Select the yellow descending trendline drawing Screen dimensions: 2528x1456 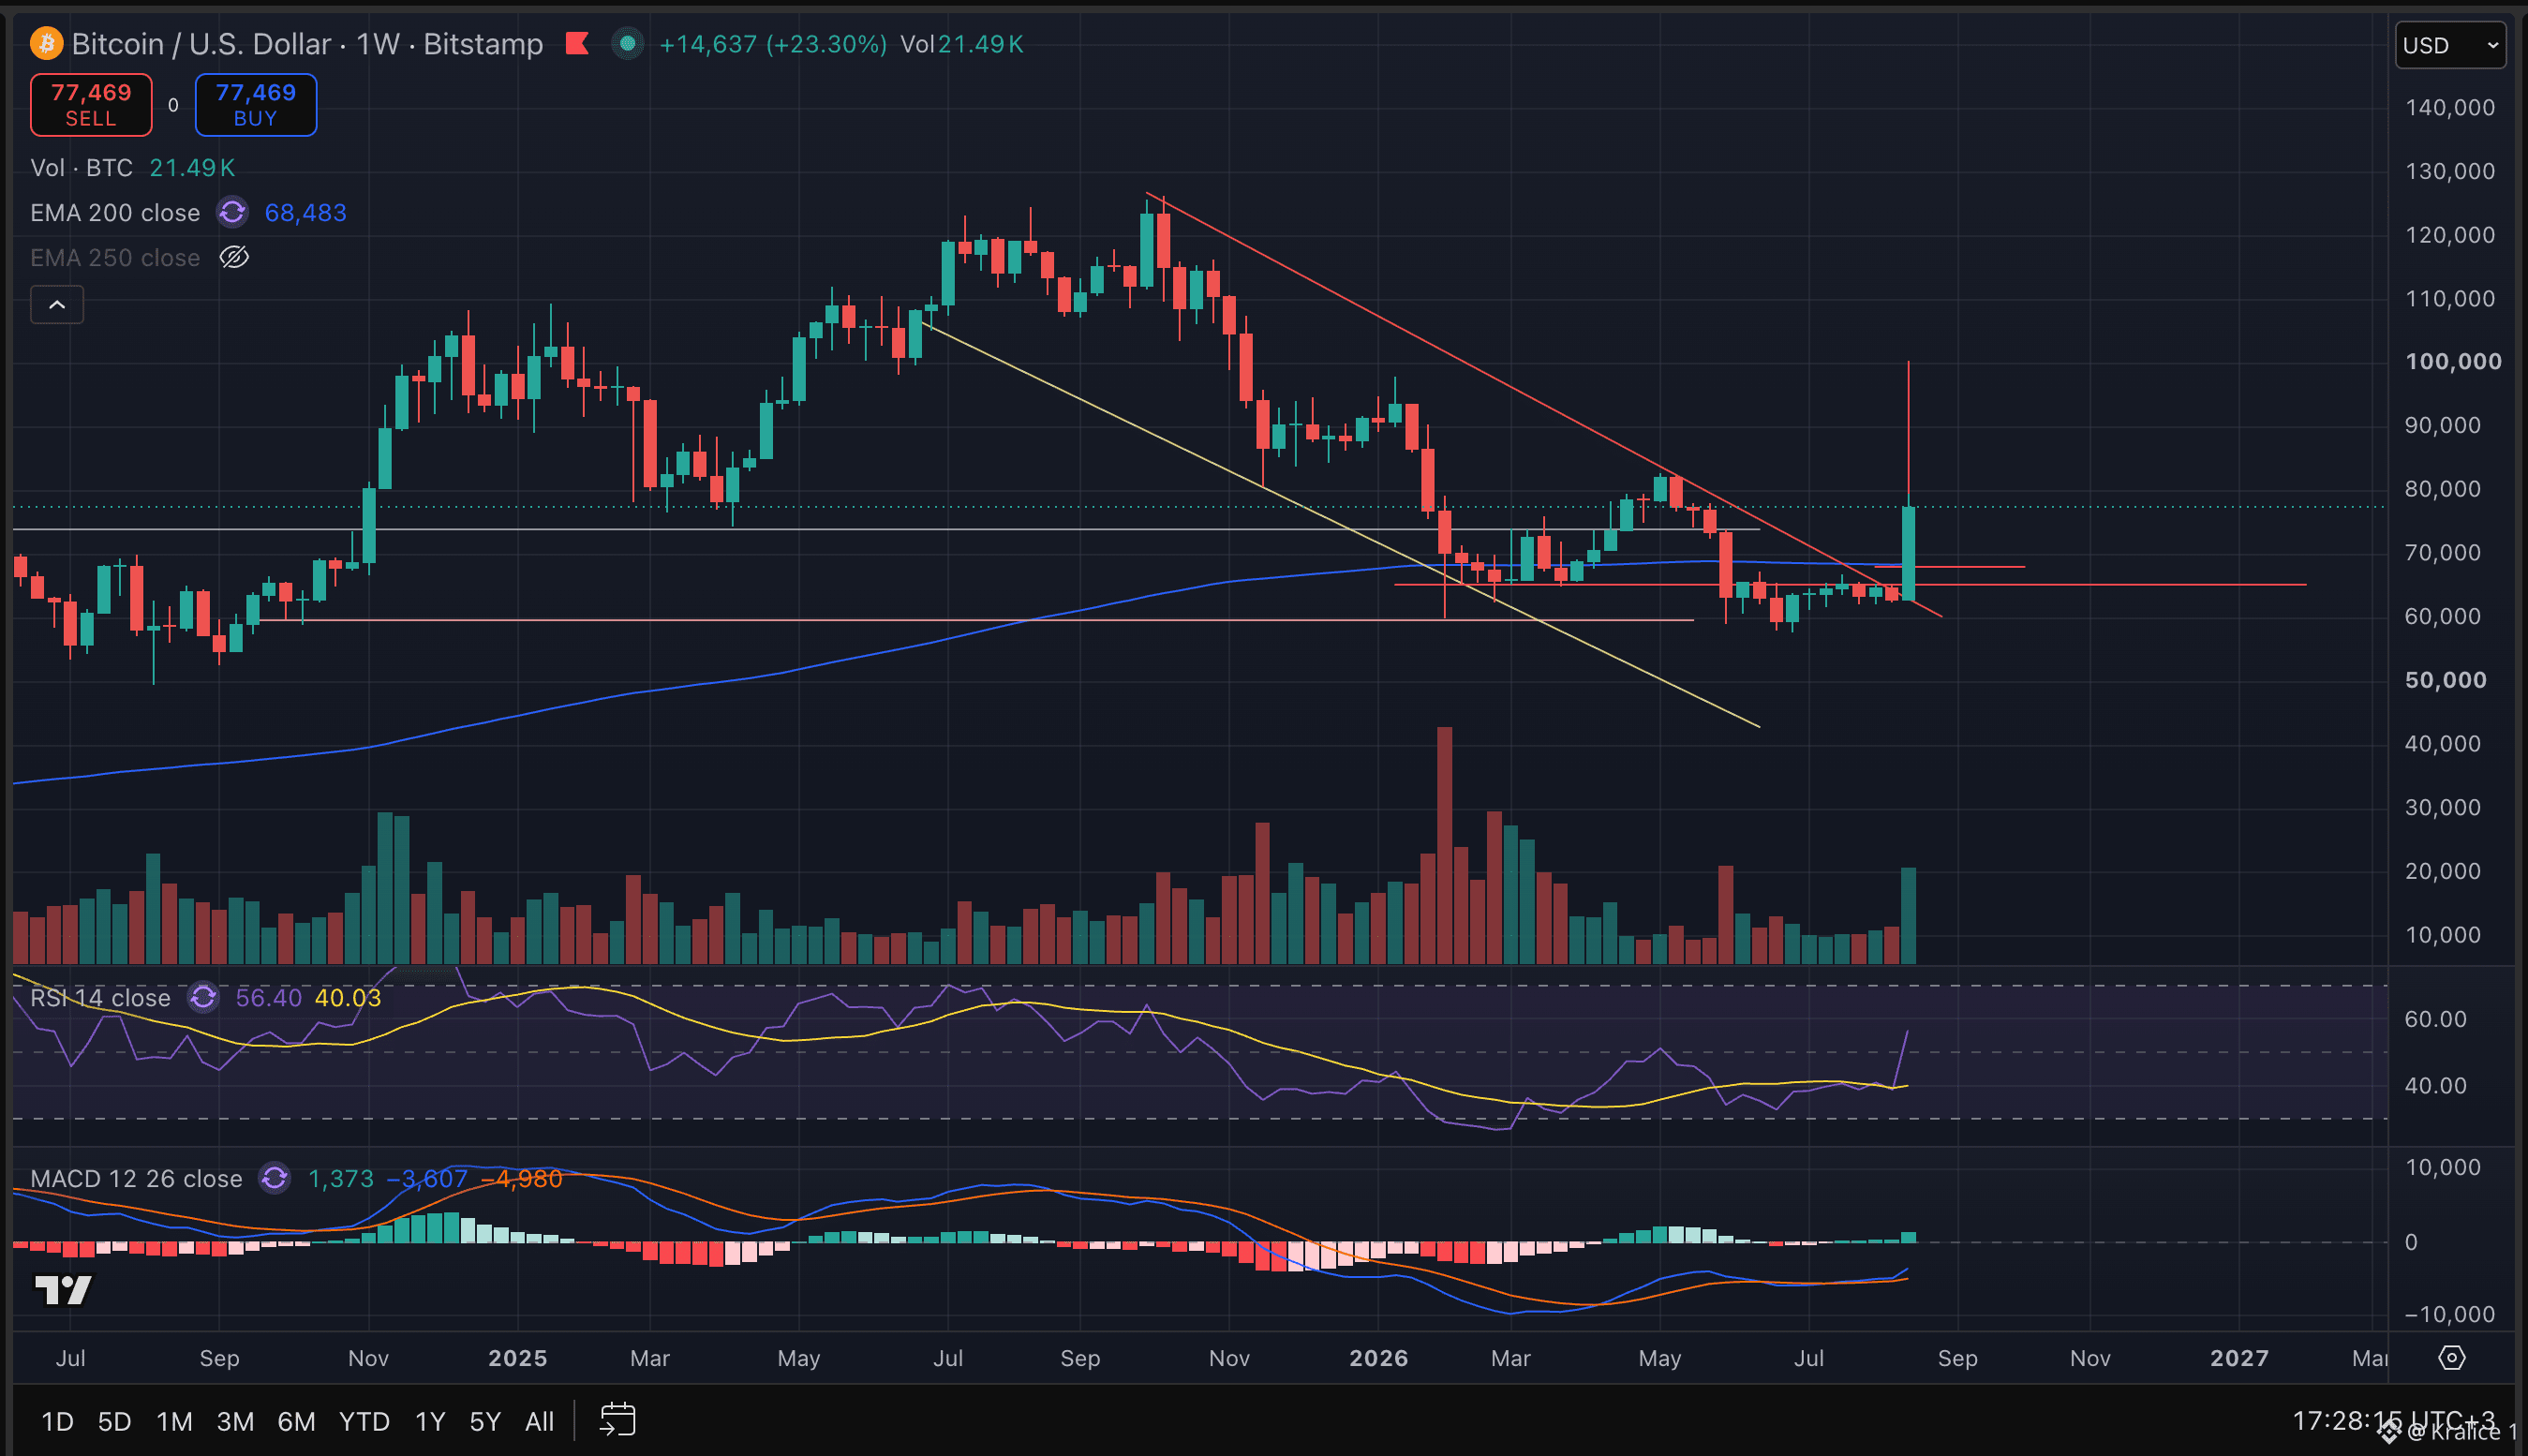(x=1342, y=526)
